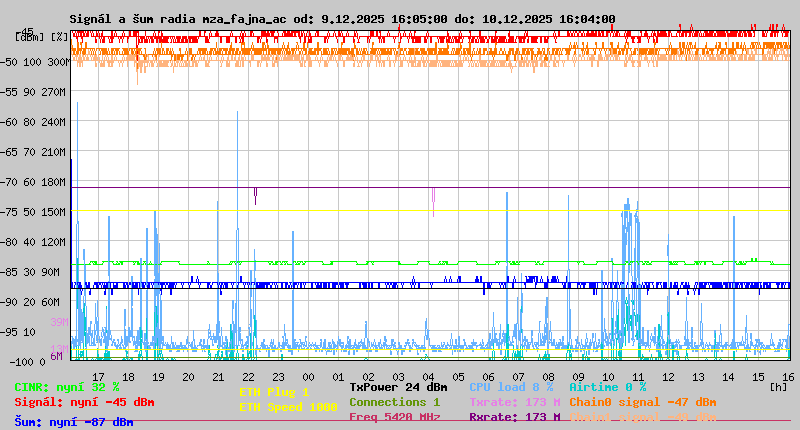Click the "-65 70 210M" y-axis label

33,152
